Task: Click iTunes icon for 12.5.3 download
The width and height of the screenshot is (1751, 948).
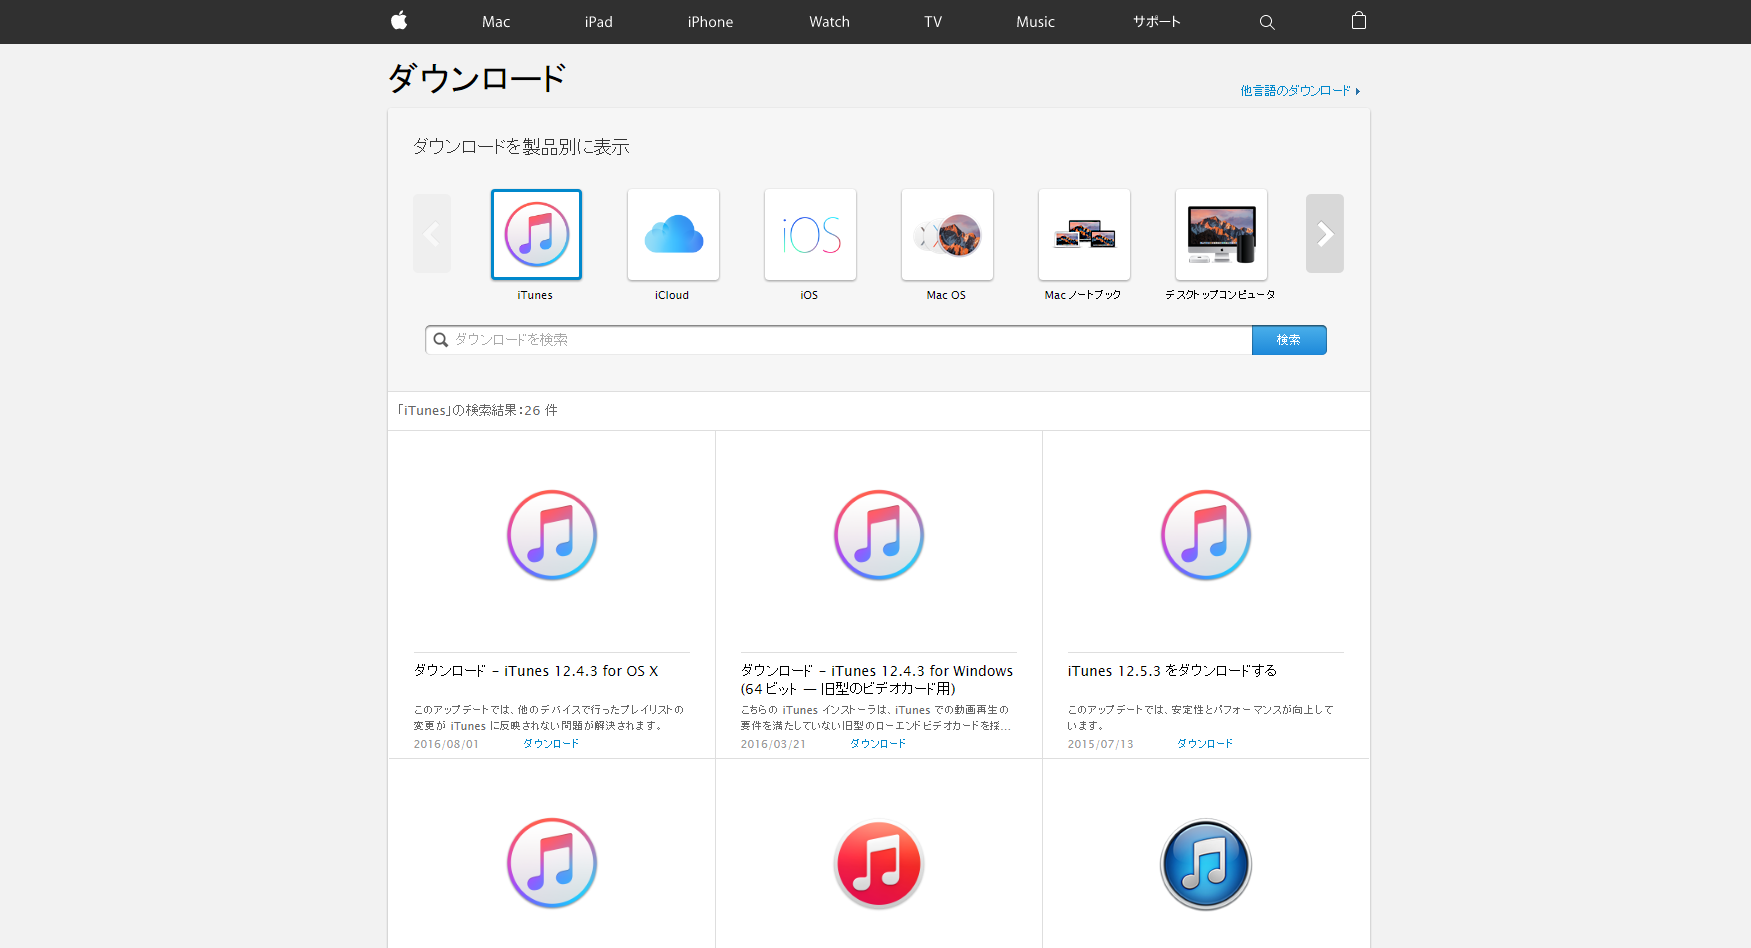Action: coord(1206,535)
